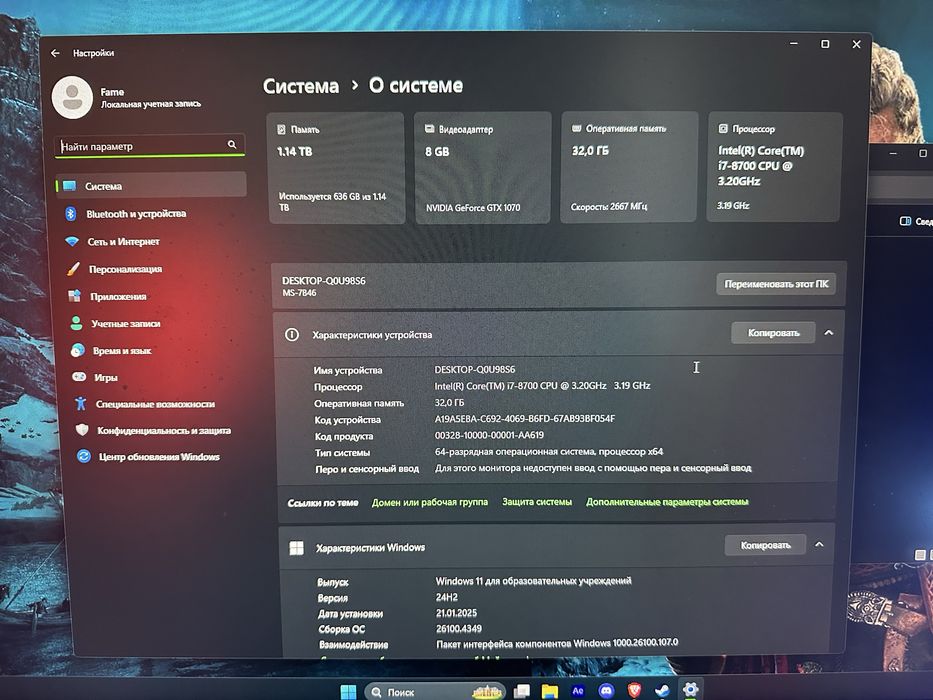The width and height of the screenshot is (933, 700).
Task: Open Специальные возможности section
Action: coord(155,404)
